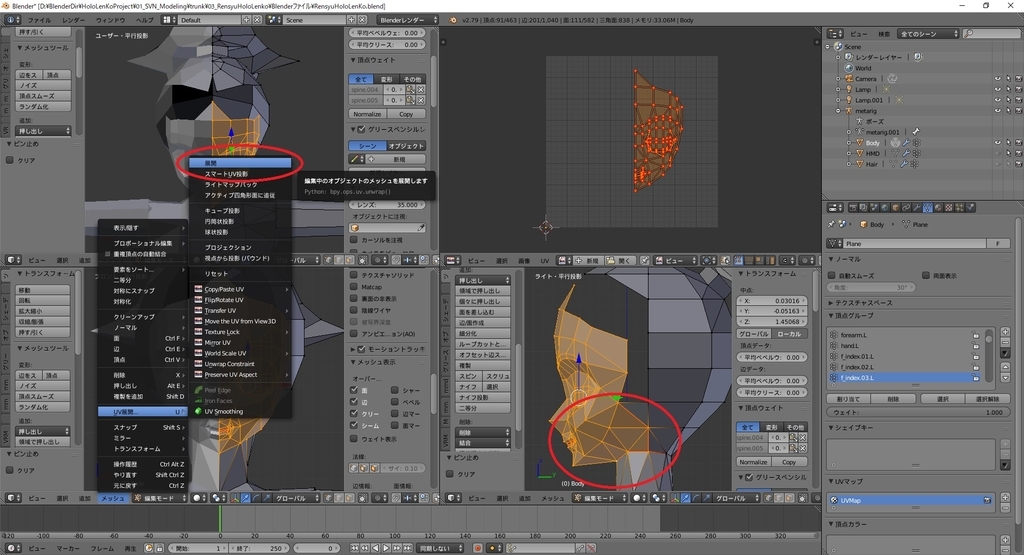Click the ウェイト weight slider
Viewport: 1024px width, 555px height.
click(917, 412)
